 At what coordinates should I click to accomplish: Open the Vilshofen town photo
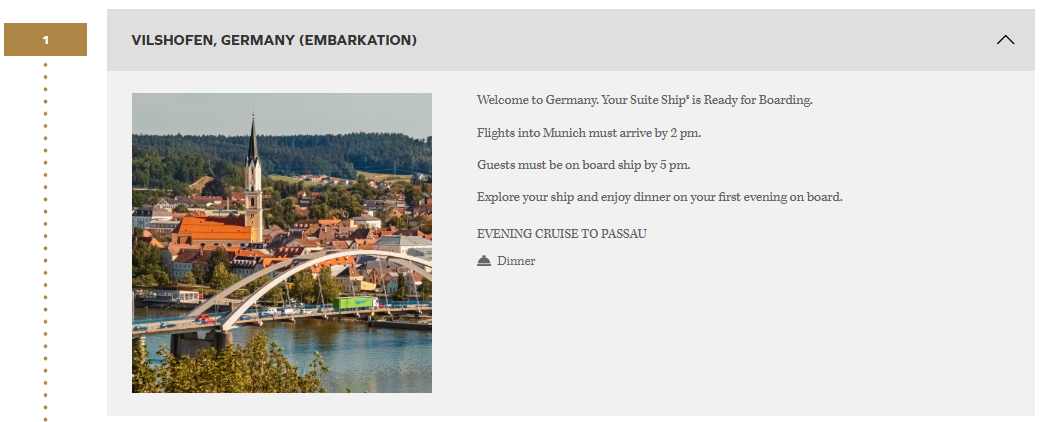click(282, 243)
